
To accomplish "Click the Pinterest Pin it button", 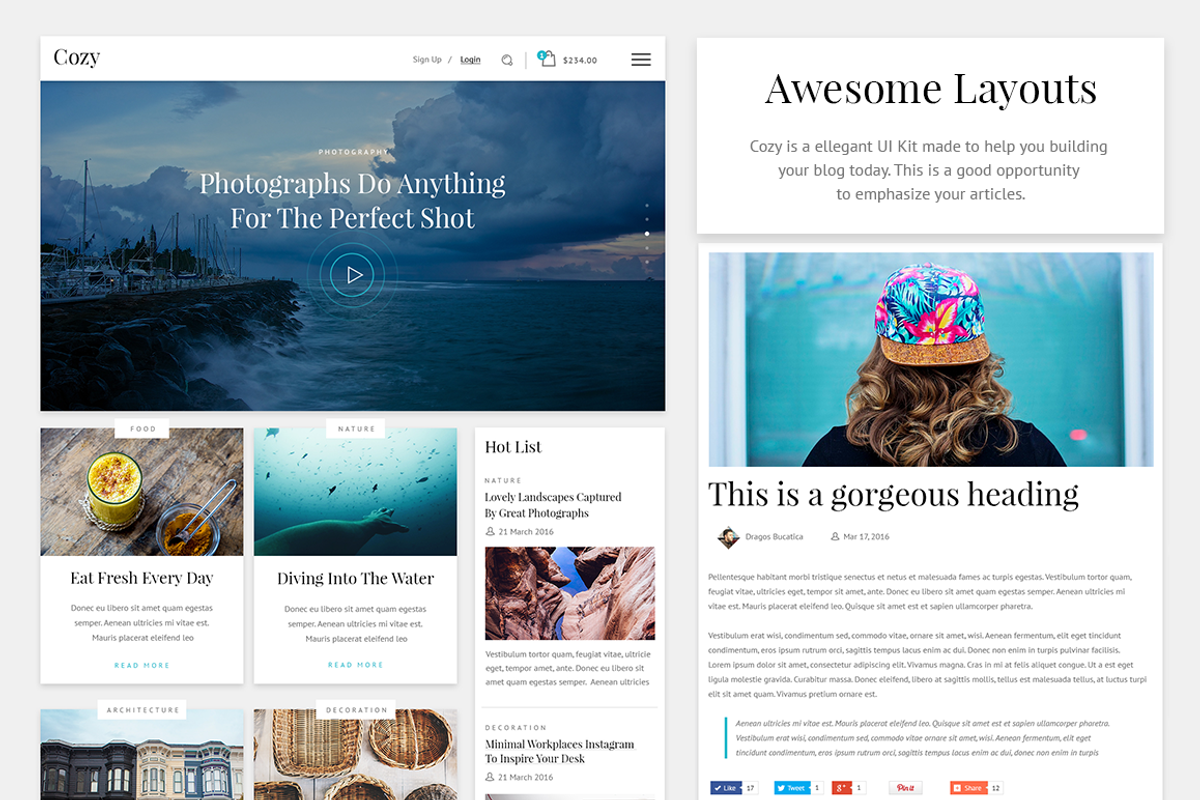I will [x=906, y=788].
